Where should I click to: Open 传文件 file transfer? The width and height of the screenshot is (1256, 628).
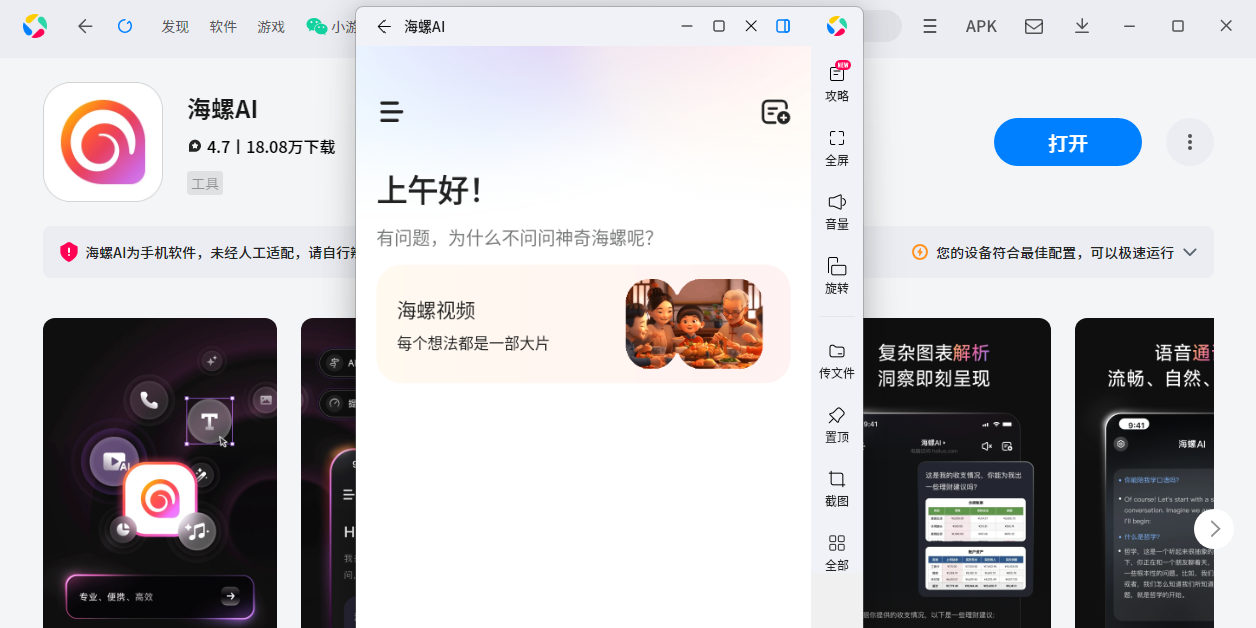(837, 360)
